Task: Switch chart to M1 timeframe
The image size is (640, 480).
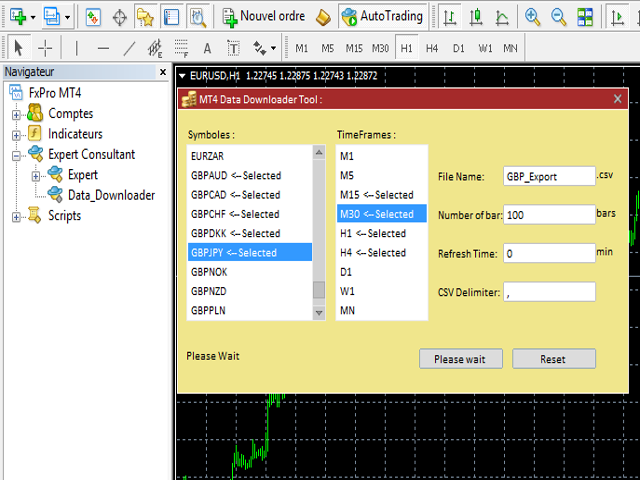Action: [x=302, y=48]
